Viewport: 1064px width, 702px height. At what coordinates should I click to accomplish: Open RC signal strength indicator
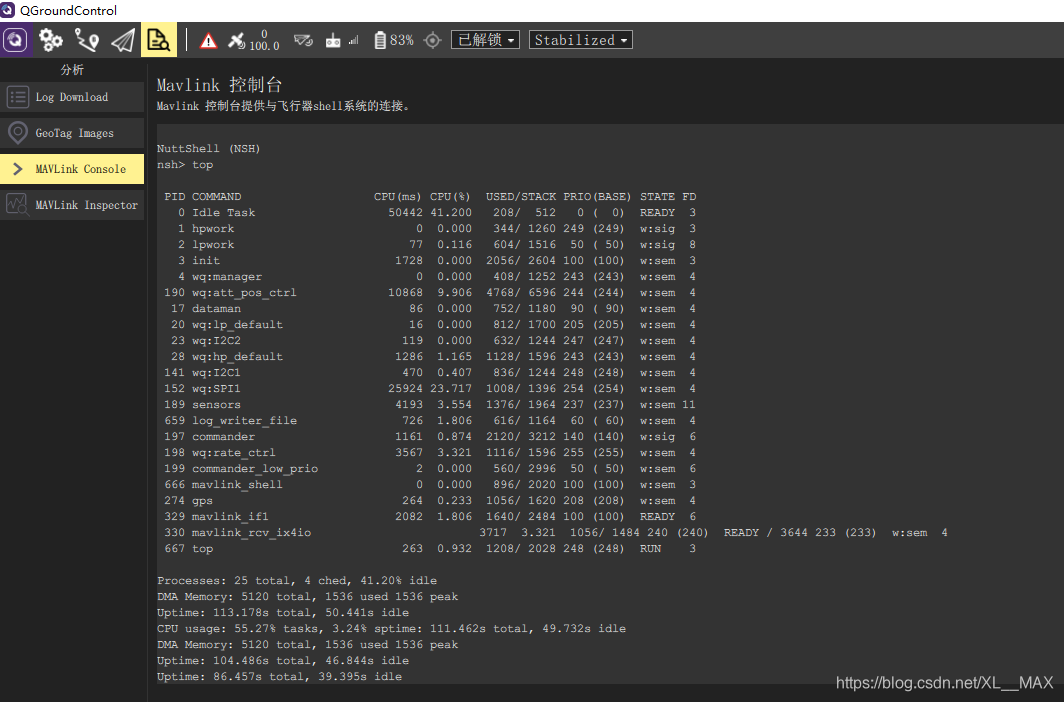pos(341,41)
